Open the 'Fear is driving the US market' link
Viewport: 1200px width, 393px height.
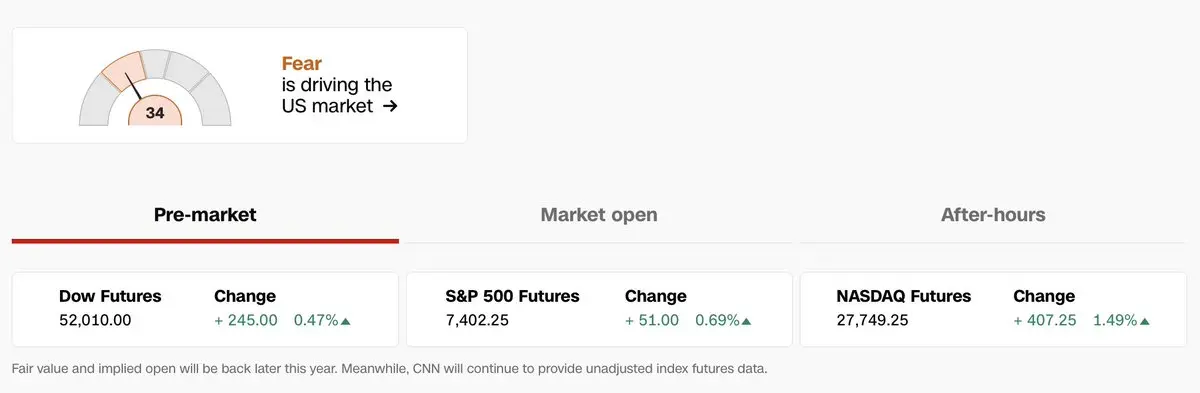pyautogui.click(x=339, y=85)
